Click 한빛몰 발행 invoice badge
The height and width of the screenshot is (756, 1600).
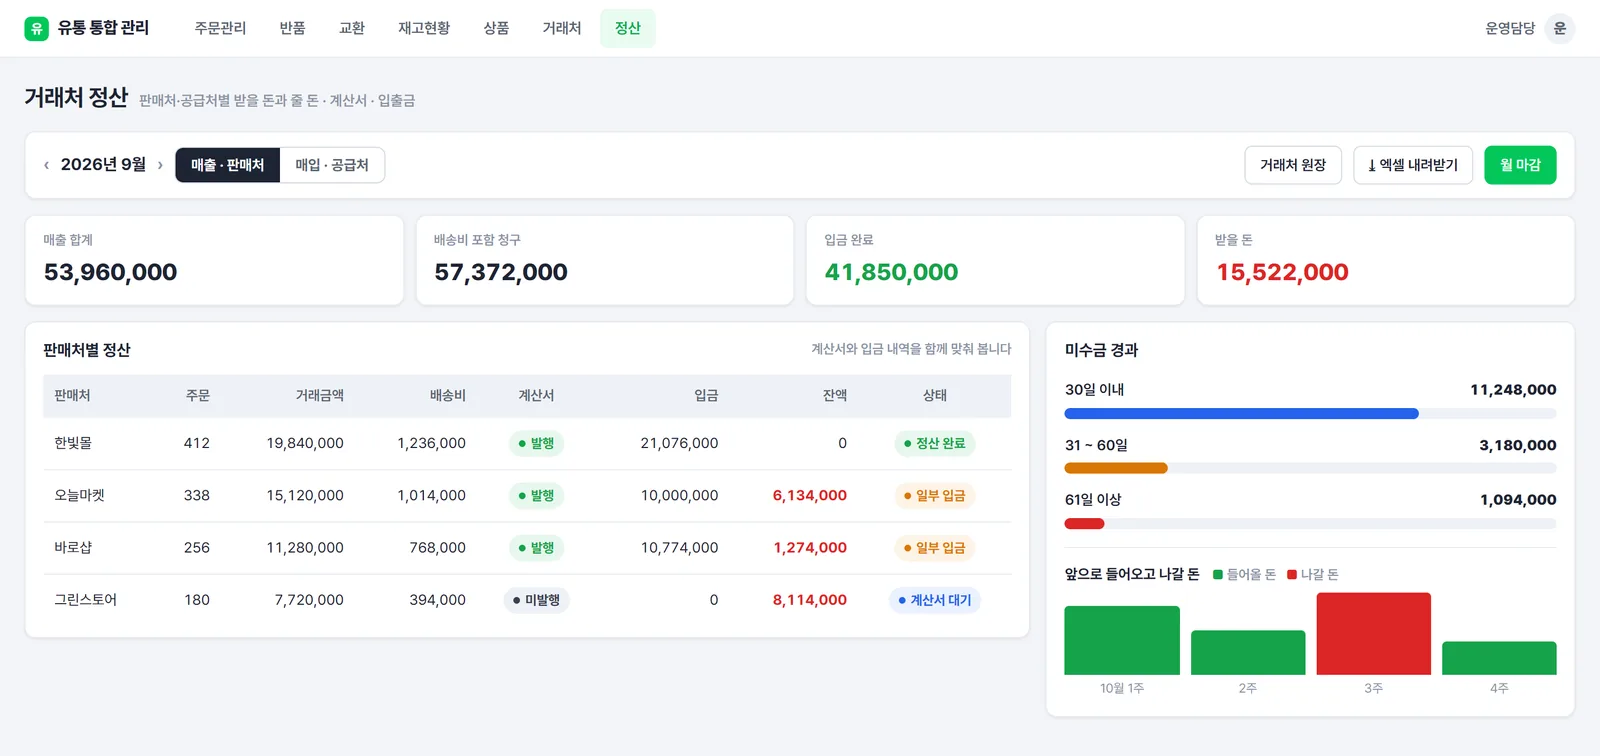pos(536,443)
